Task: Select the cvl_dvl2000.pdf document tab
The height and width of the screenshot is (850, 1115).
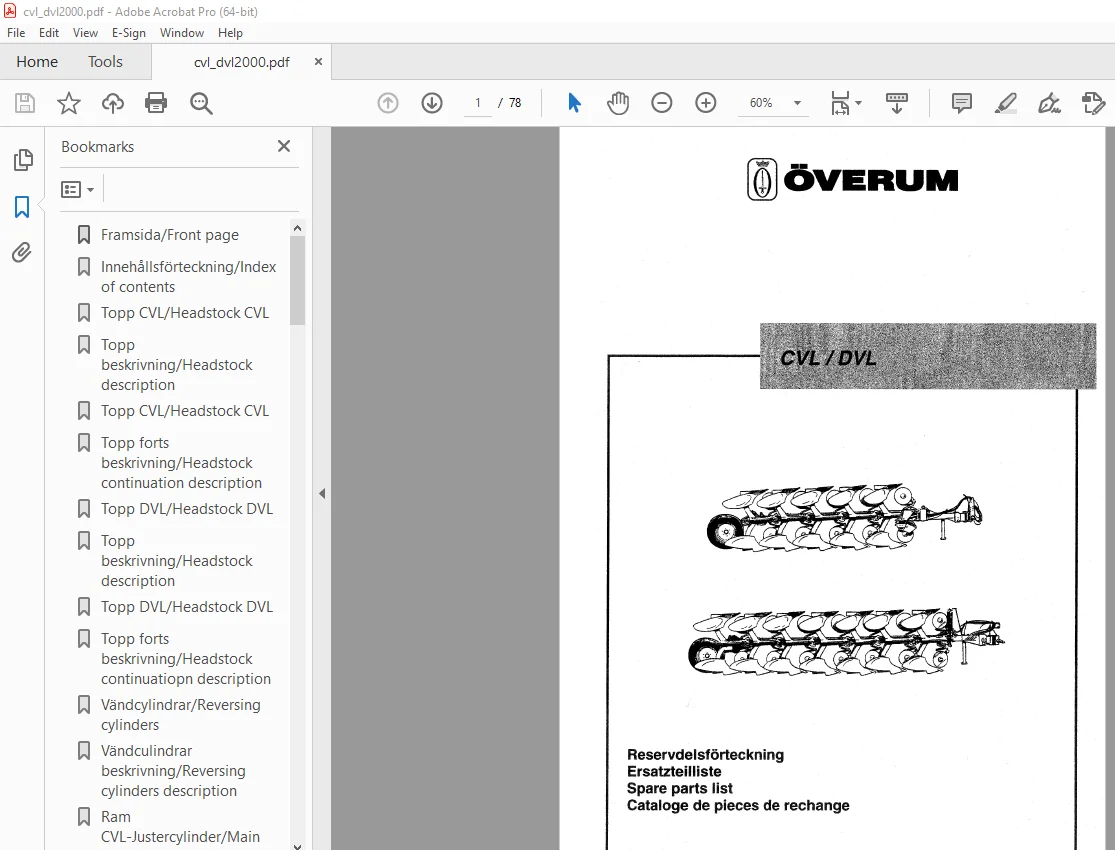Action: pyautogui.click(x=242, y=62)
